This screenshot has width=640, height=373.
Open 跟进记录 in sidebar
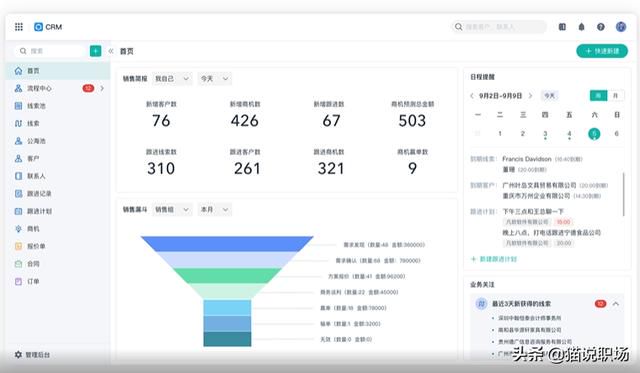58,193
